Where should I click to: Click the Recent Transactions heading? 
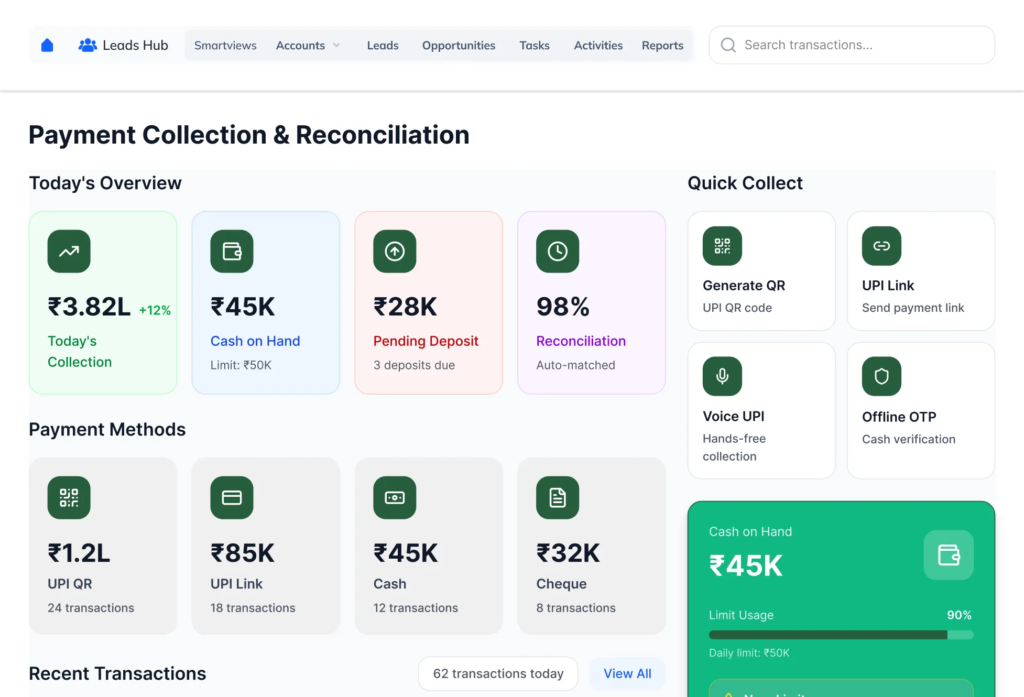click(x=118, y=673)
